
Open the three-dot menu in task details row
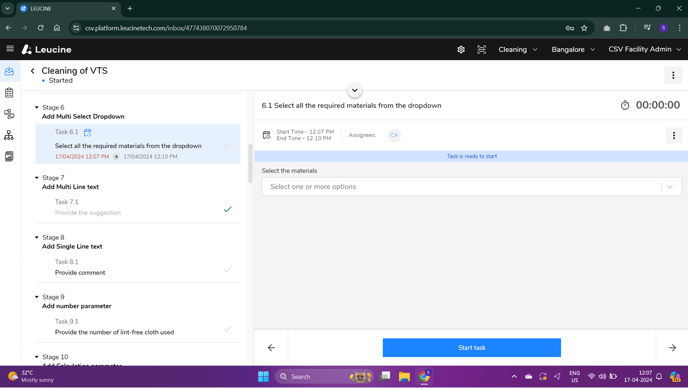pos(674,135)
